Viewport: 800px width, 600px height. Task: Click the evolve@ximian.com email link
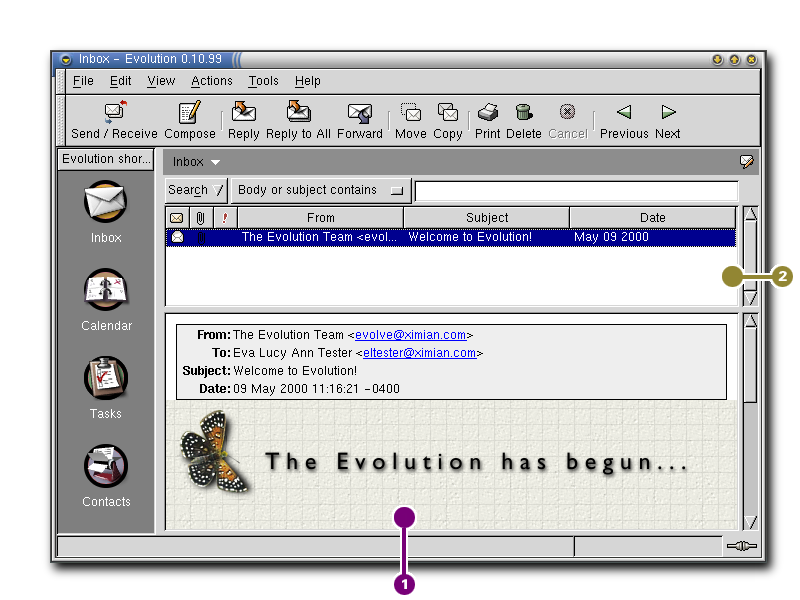coord(410,335)
